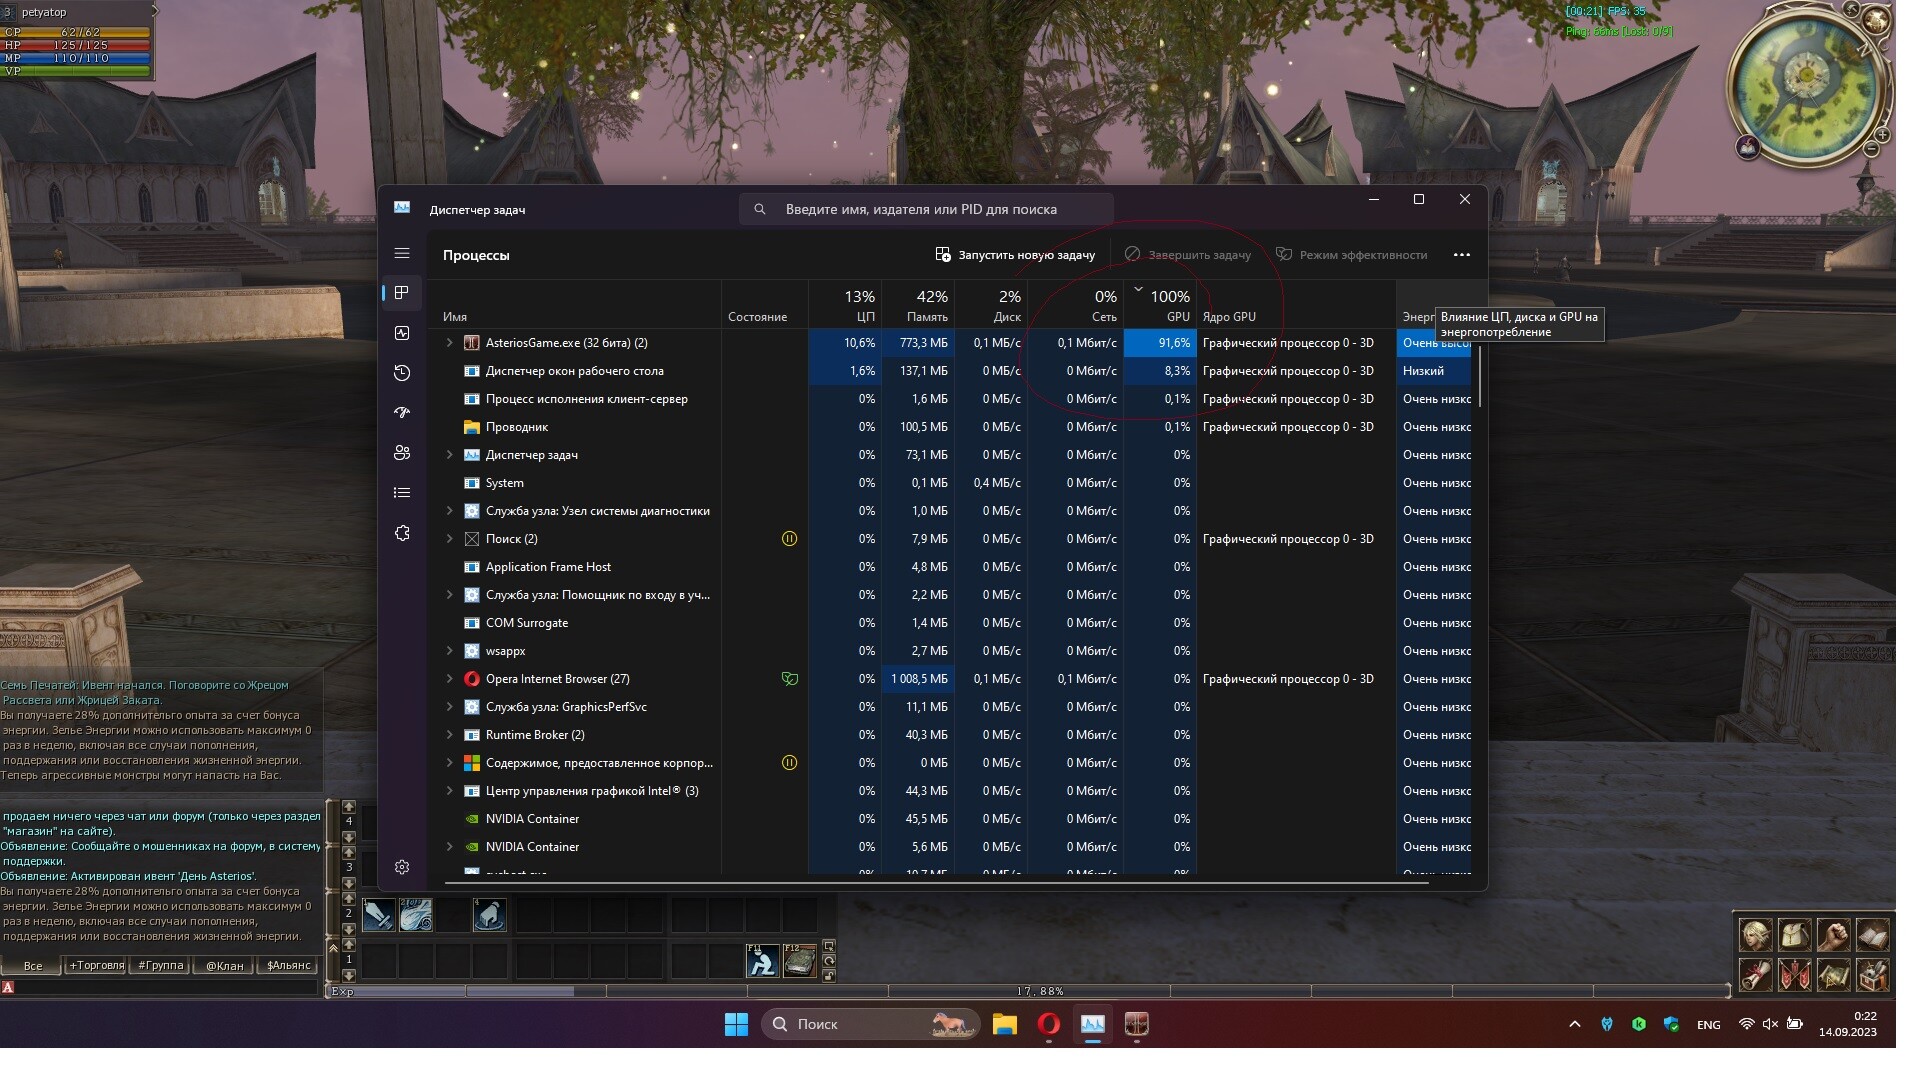The width and height of the screenshot is (1920, 1080).
Task: Click efficiency leaf icon on Opera row
Action: (x=789, y=679)
